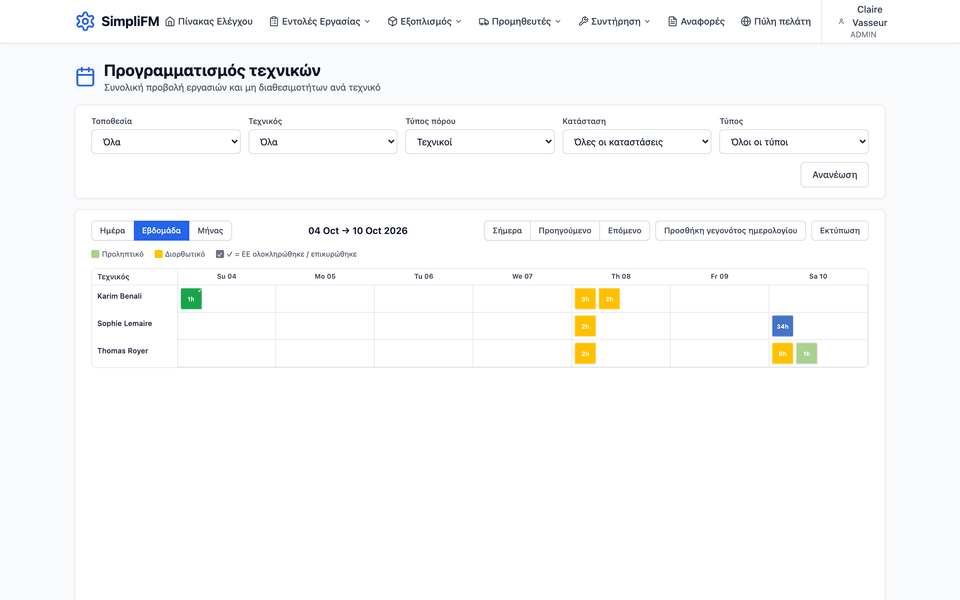Image resolution: width=960 pixels, height=600 pixels.
Task: Click the green Προληπτικό legend swatch
Action: 96,254
